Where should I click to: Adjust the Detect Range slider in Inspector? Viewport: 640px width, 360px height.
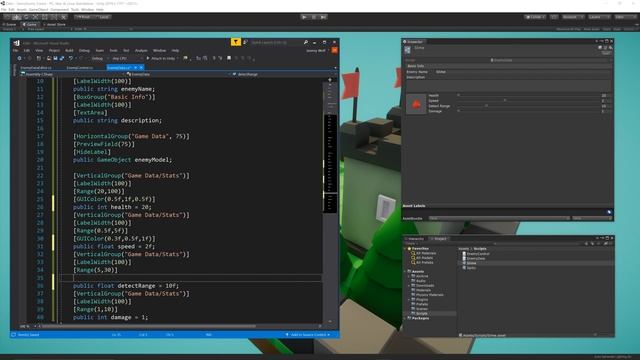coord(528,106)
